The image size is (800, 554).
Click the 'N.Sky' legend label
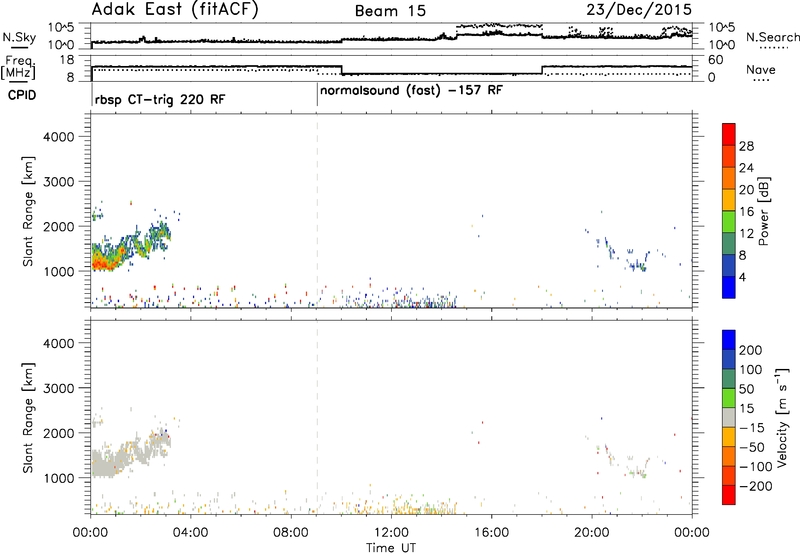click(x=19, y=37)
